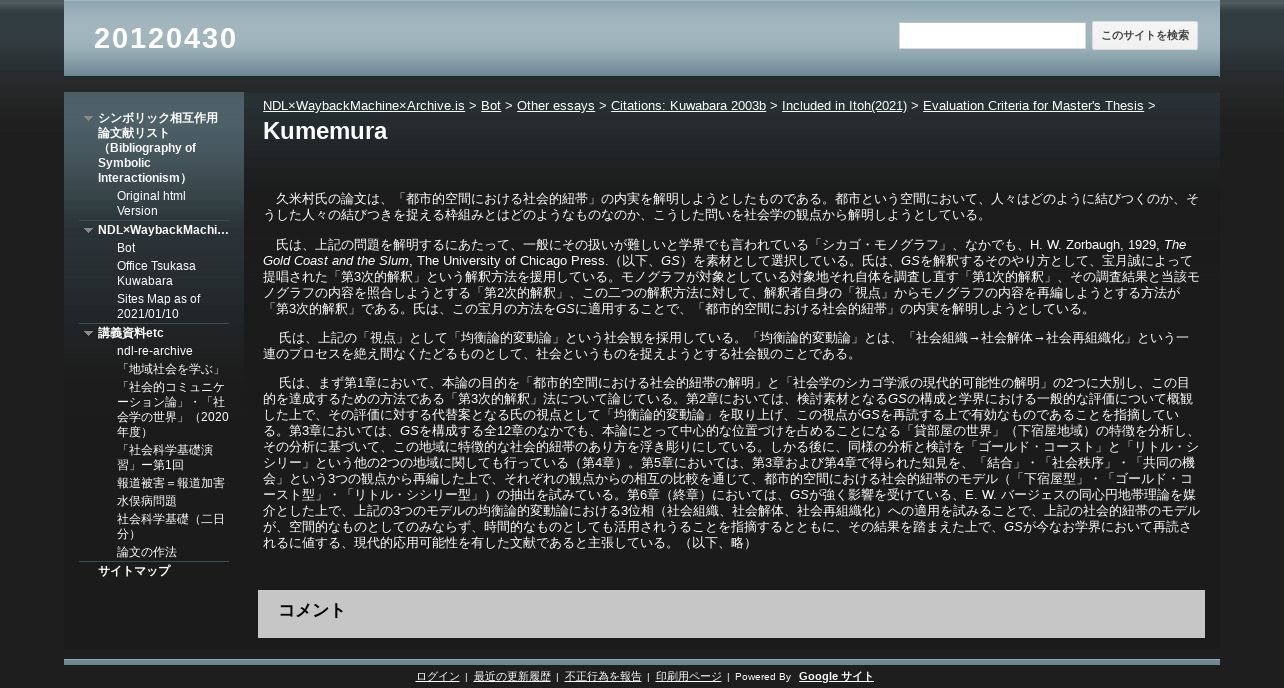This screenshot has height=688, width=1284.
Task: Open 社会科学基礎（二日分） sidebar link
Action: coord(171,526)
